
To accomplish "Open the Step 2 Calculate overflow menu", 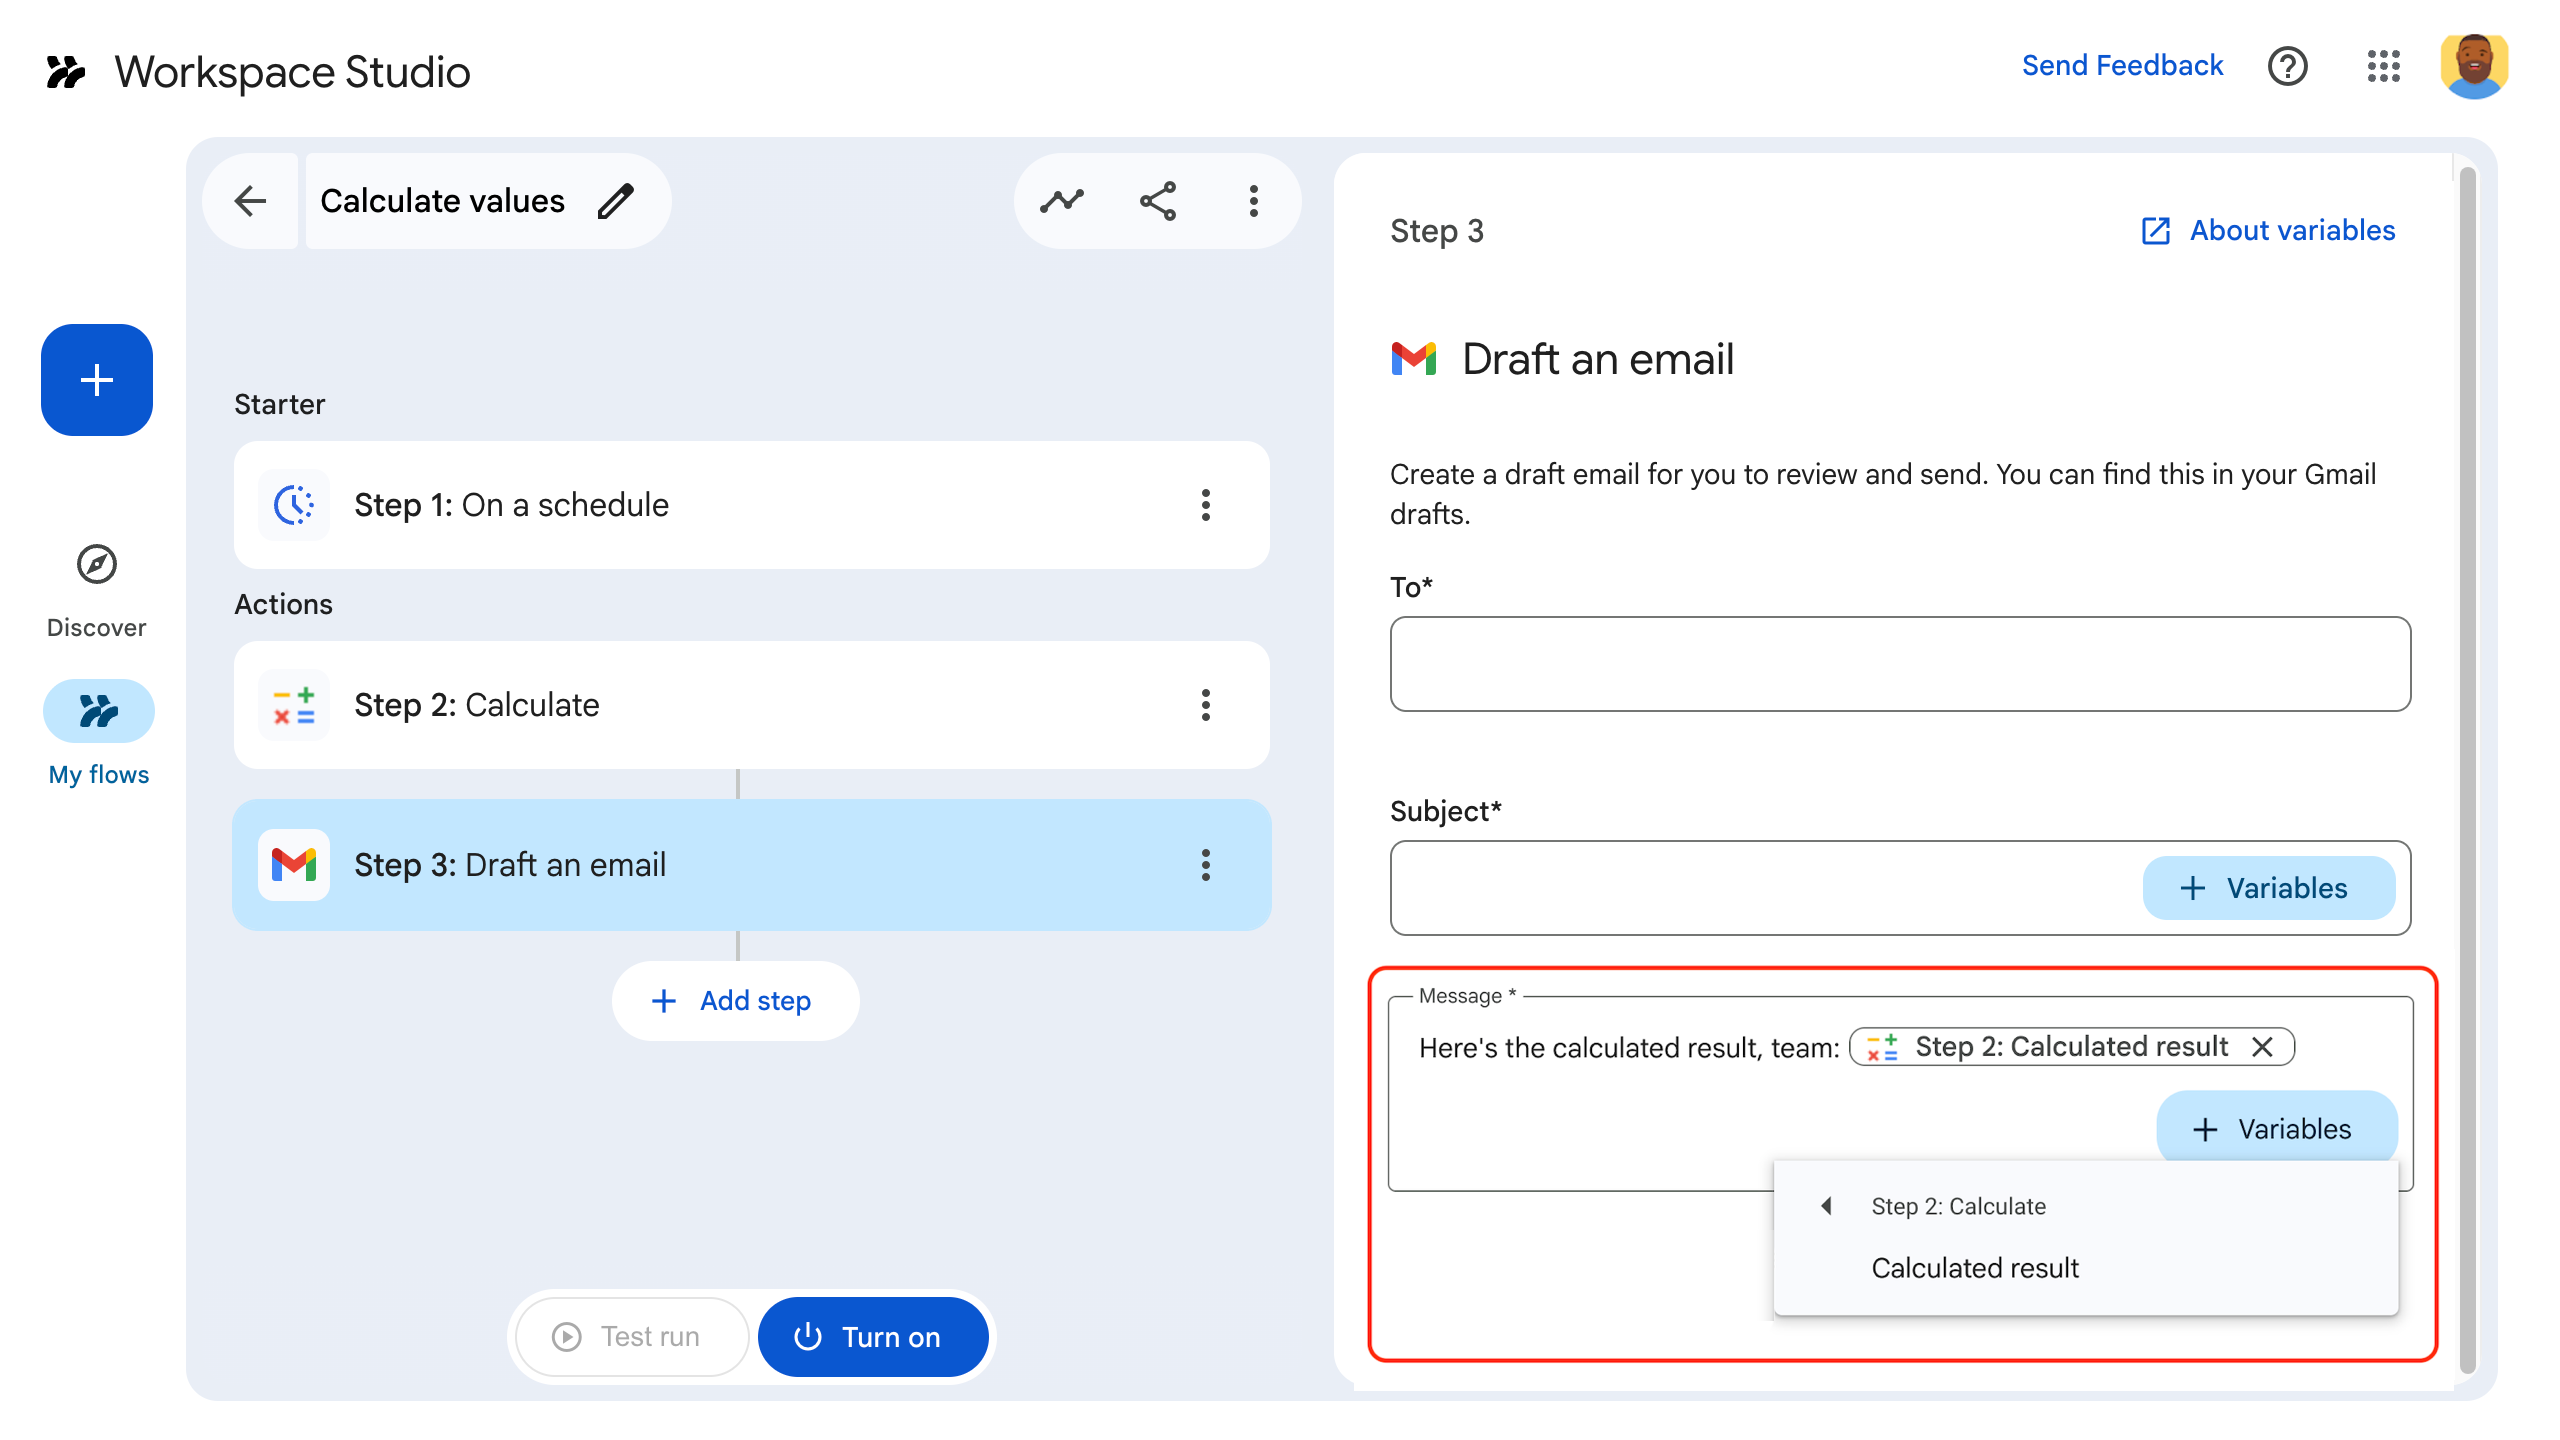I will click(x=1206, y=705).
